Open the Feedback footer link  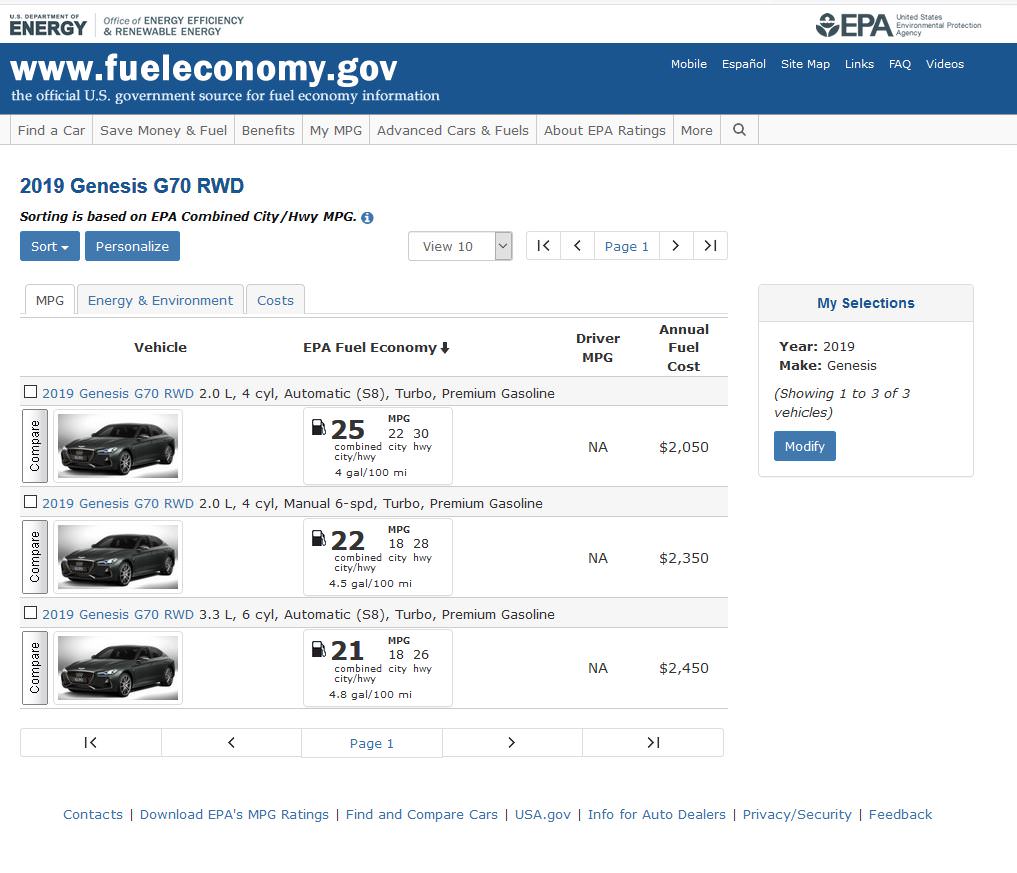point(900,815)
